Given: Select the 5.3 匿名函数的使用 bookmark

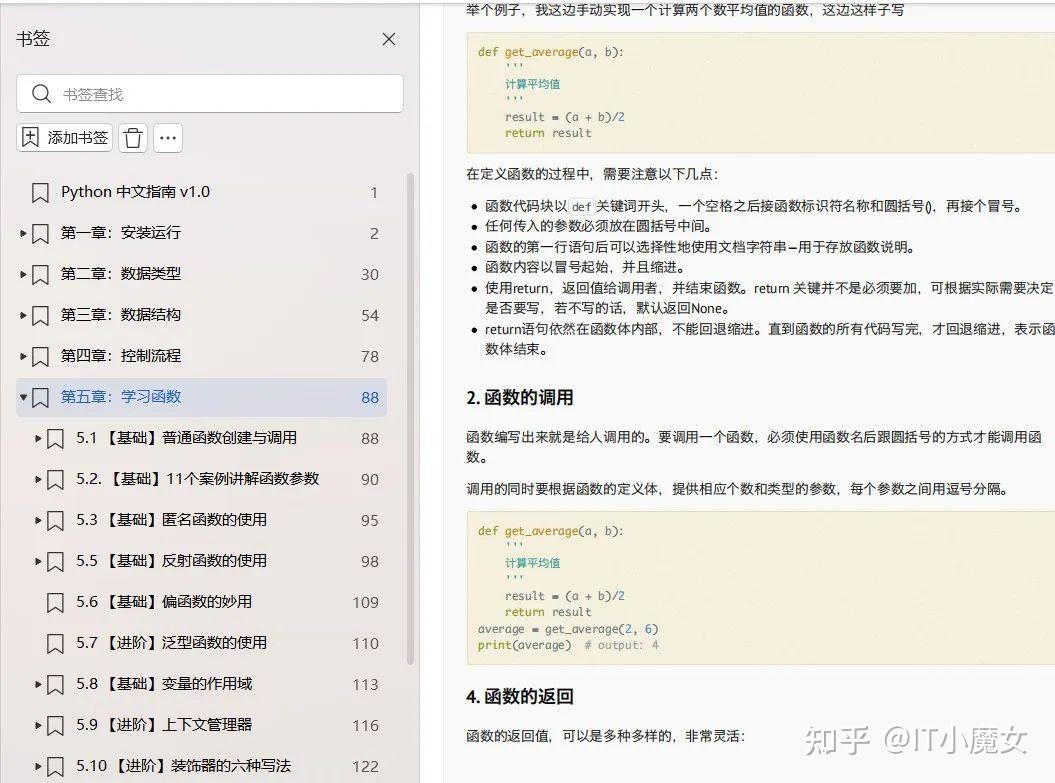Looking at the screenshot, I should (x=160, y=520).
